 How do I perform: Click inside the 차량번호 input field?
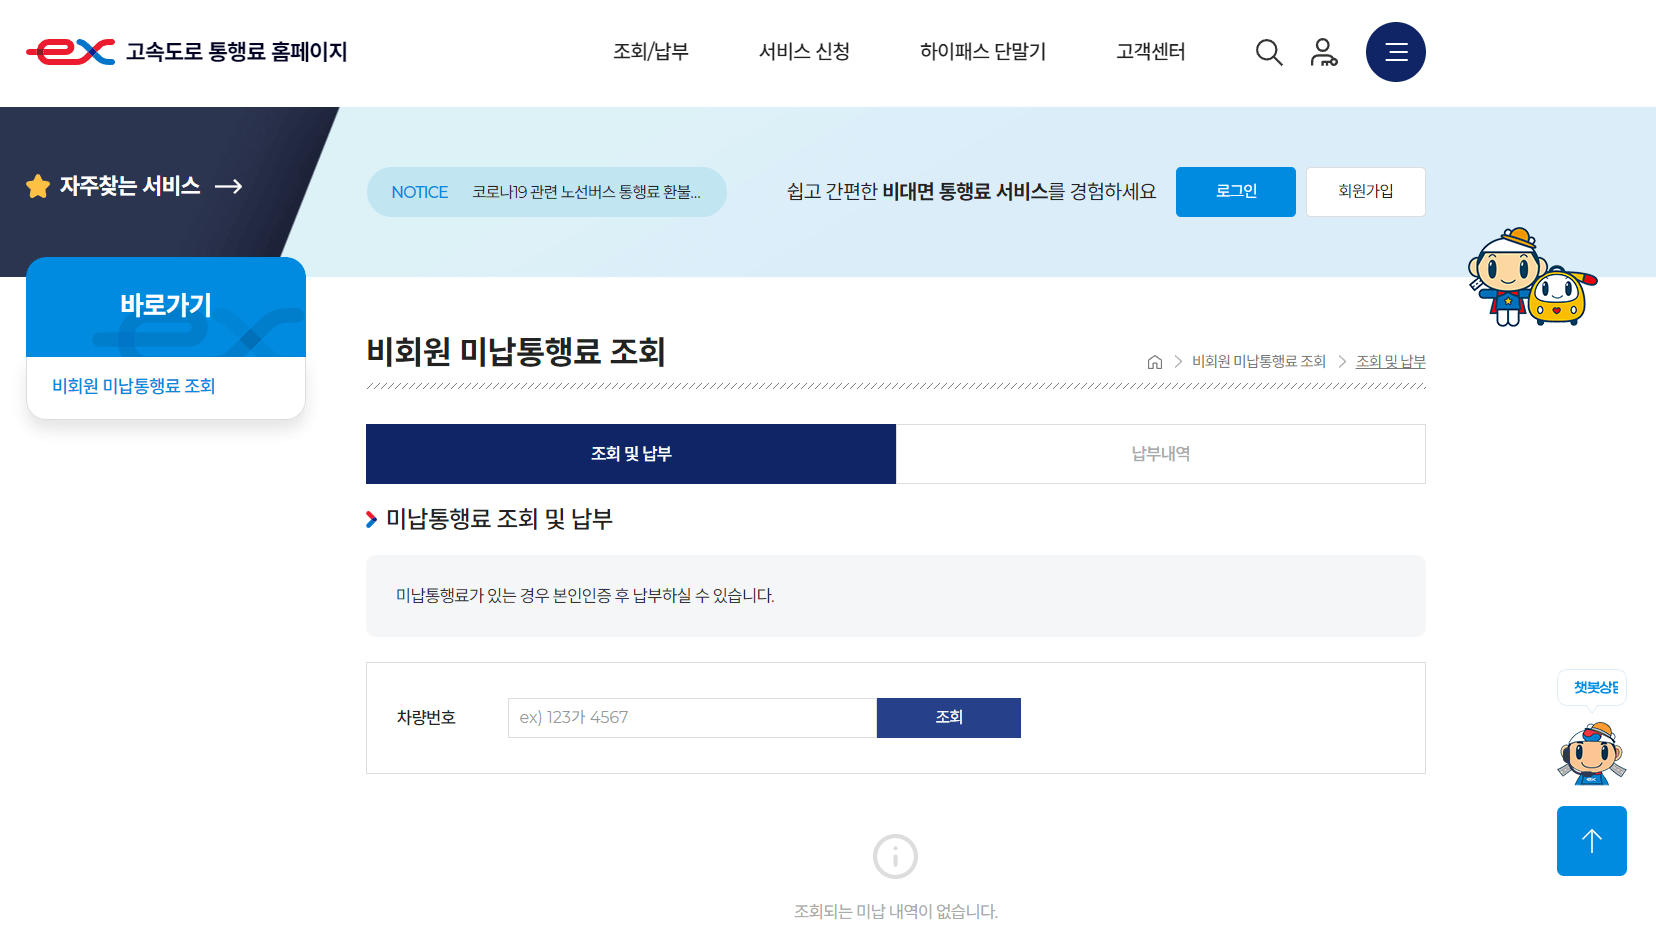pyautogui.click(x=691, y=717)
